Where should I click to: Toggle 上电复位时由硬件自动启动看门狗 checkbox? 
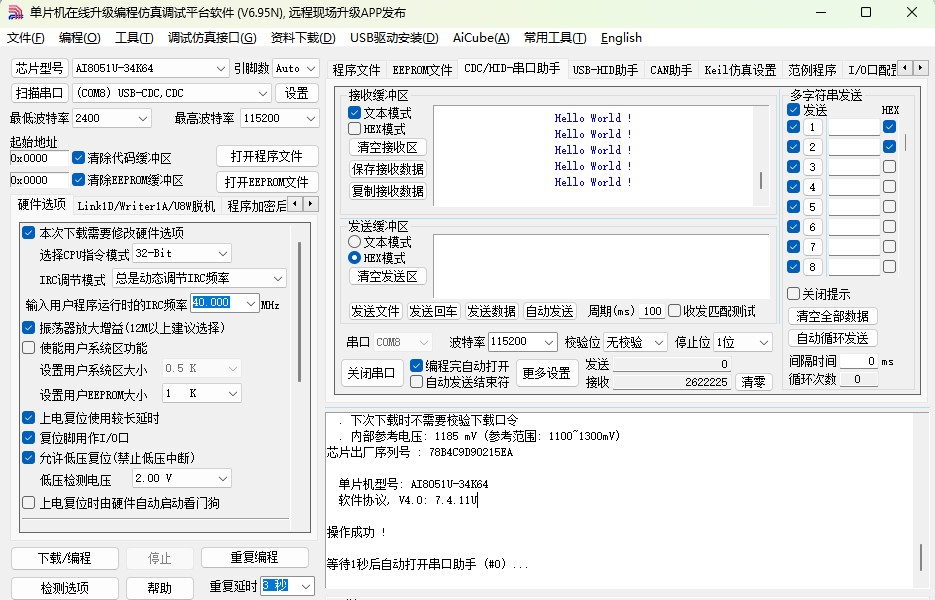coord(28,503)
